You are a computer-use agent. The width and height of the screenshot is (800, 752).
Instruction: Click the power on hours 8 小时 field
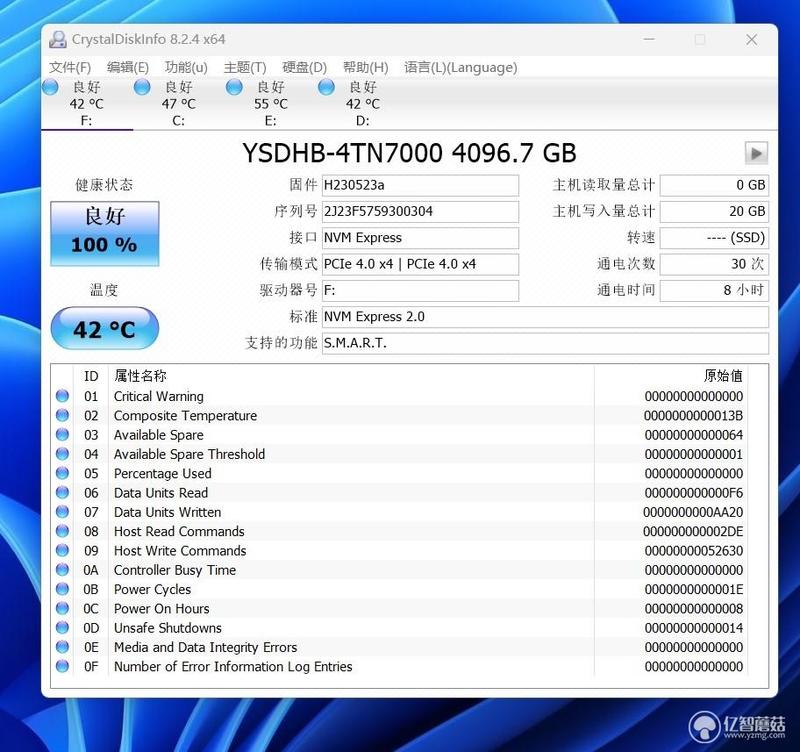pyautogui.click(x=714, y=290)
